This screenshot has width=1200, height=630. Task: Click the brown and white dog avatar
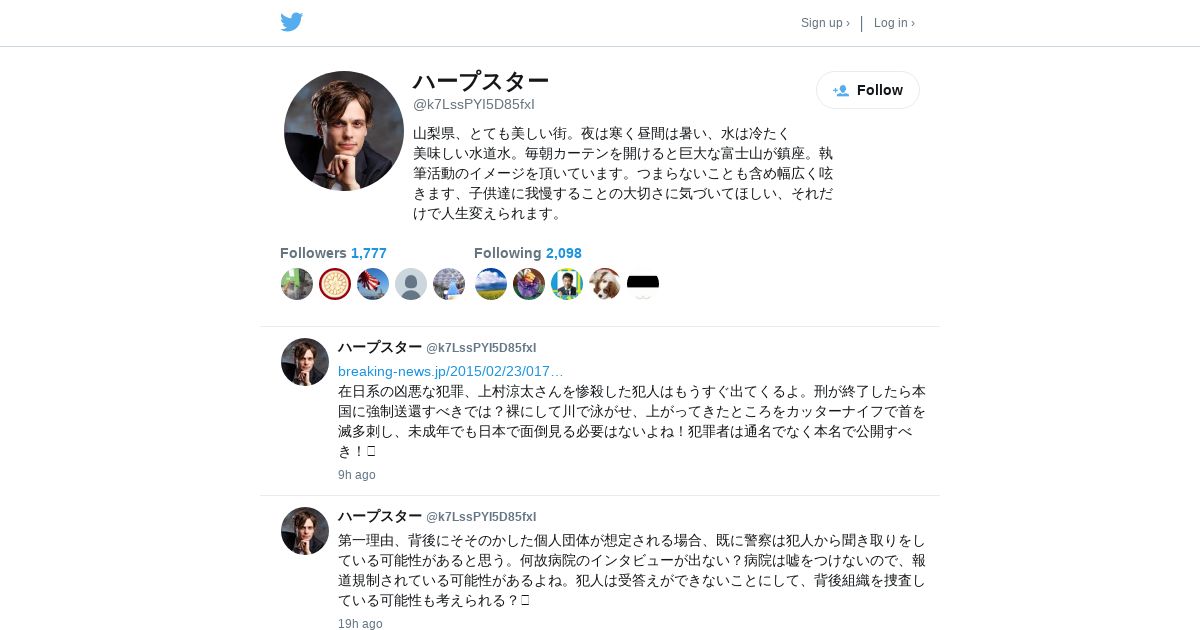point(605,284)
